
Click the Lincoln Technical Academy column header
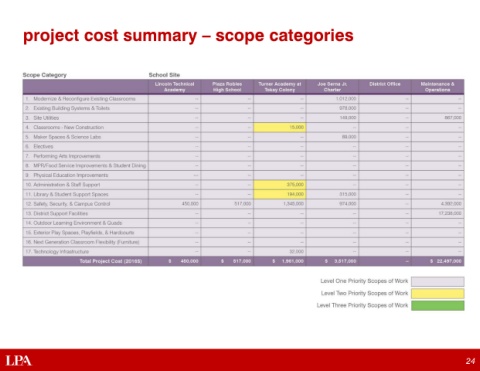click(x=174, y=87)
